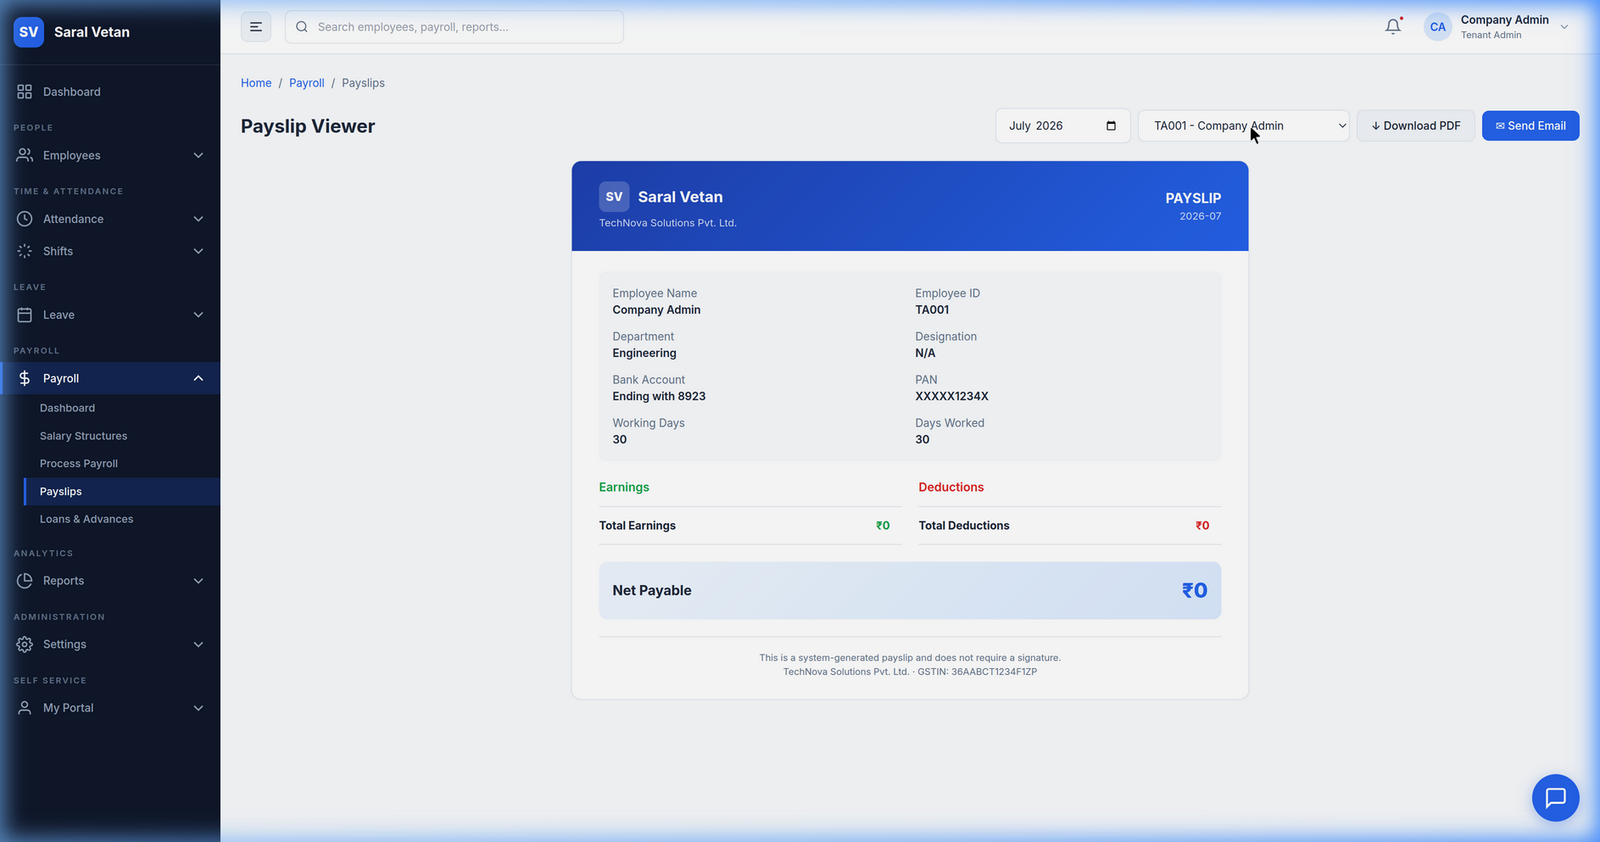Click the July 2026 month field

click(1063, 126)
